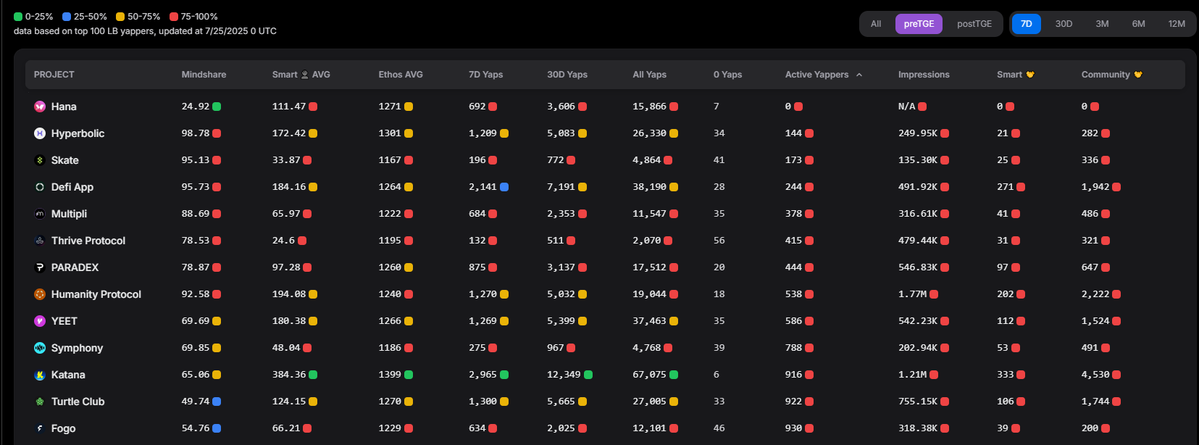The height and width of the screenshot is (445, 1199).
Task: Switch to the 7D time range
Action: click(1026, 24)
